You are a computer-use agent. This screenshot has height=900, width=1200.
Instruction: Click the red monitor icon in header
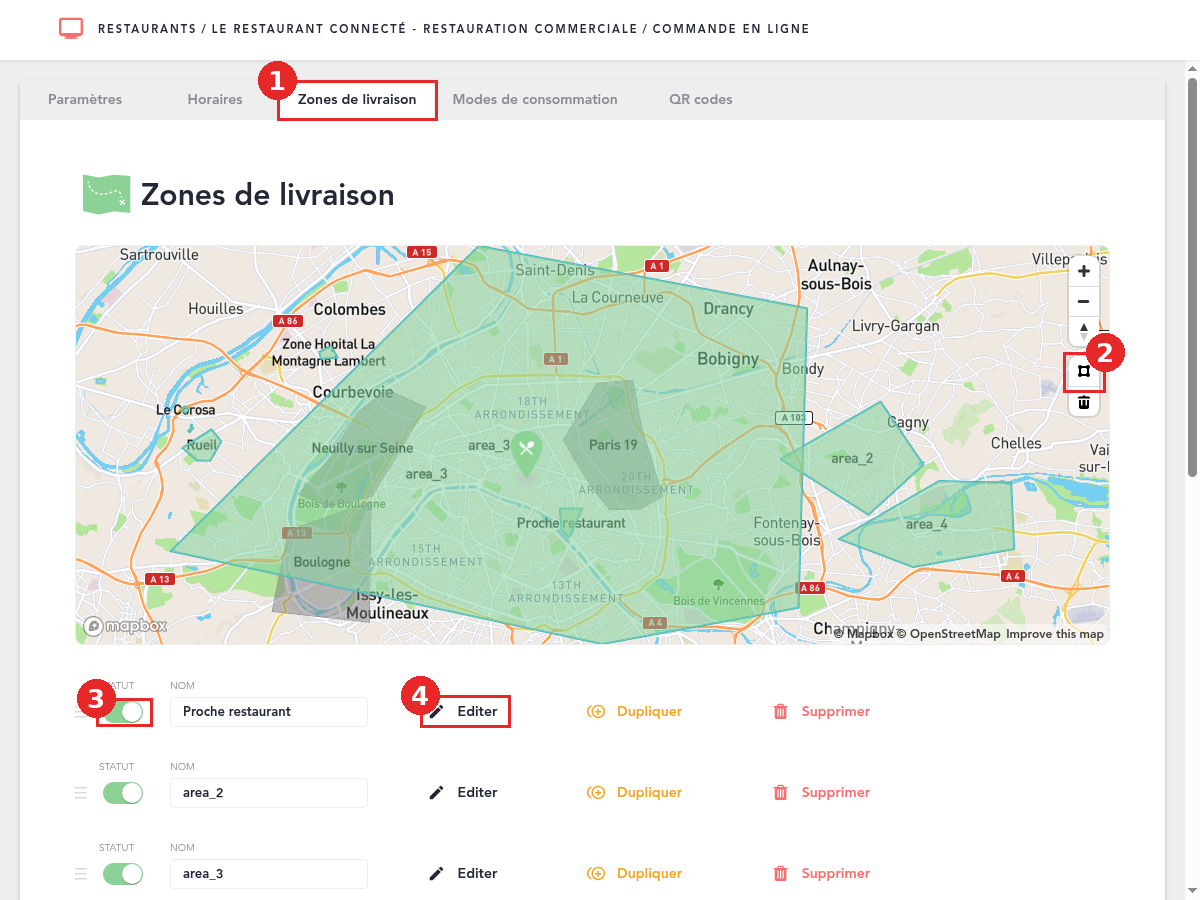tap(71, 28)
